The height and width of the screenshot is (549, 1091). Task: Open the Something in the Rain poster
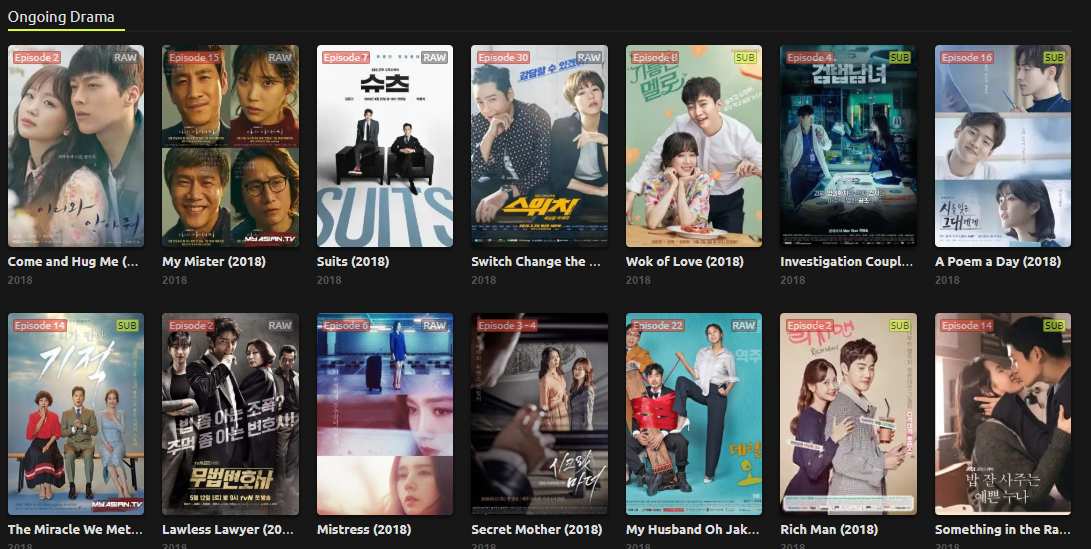tap(1003, 414)
